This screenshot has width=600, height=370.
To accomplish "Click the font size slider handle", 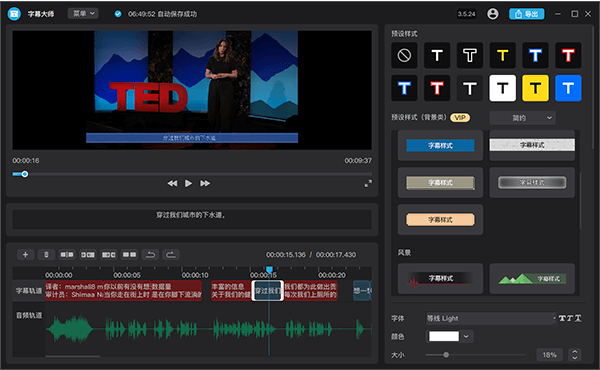I will pyautogui.click(x=446, y=355).
